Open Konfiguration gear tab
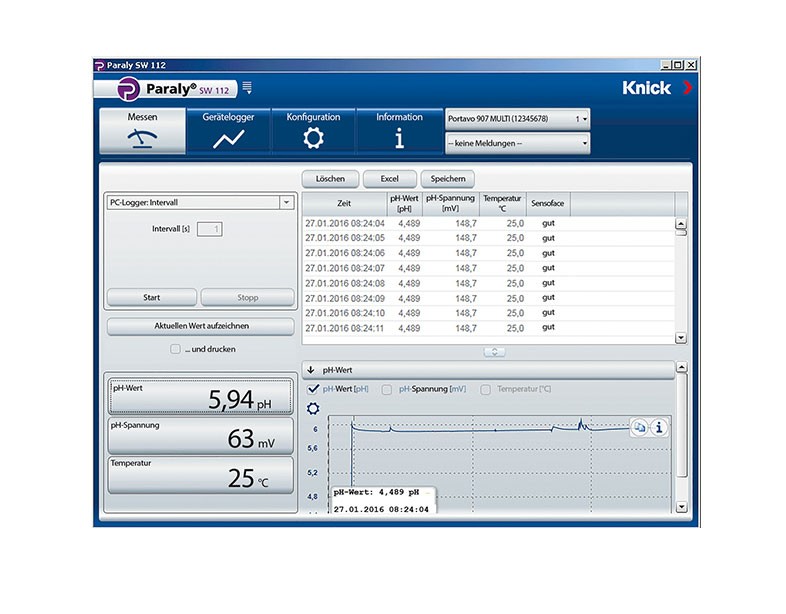Image resolution: width=786 pixels, height=614 pixels. pos(313,131)
